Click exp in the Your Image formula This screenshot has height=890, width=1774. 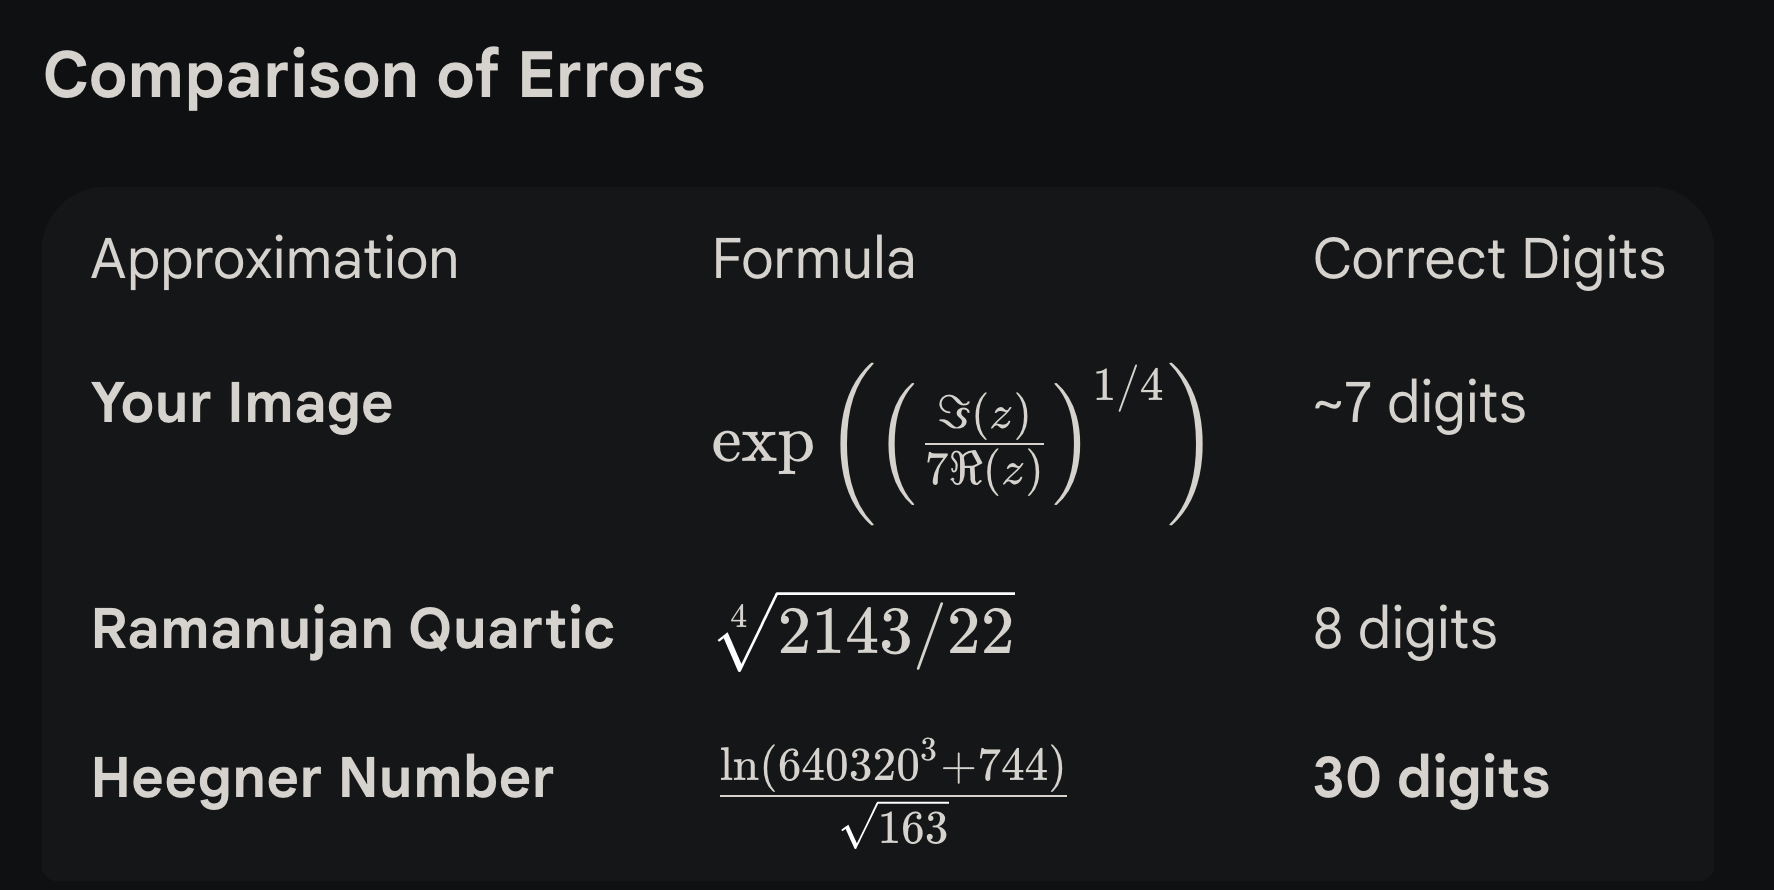(x=762, y=443)
